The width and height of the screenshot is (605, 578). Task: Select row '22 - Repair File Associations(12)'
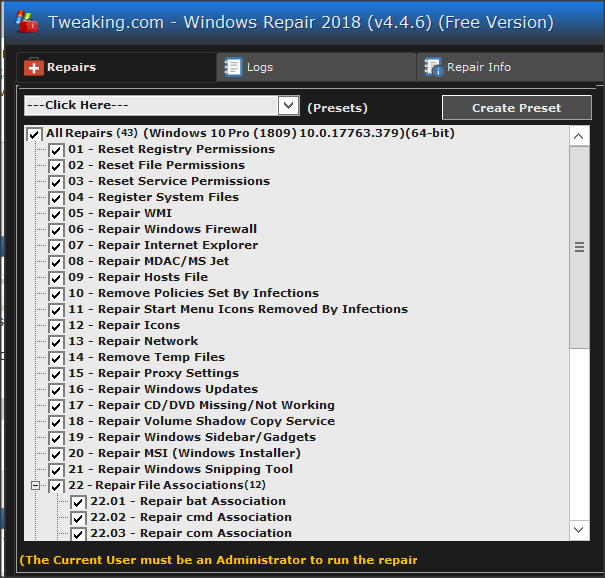coord(167,485)
